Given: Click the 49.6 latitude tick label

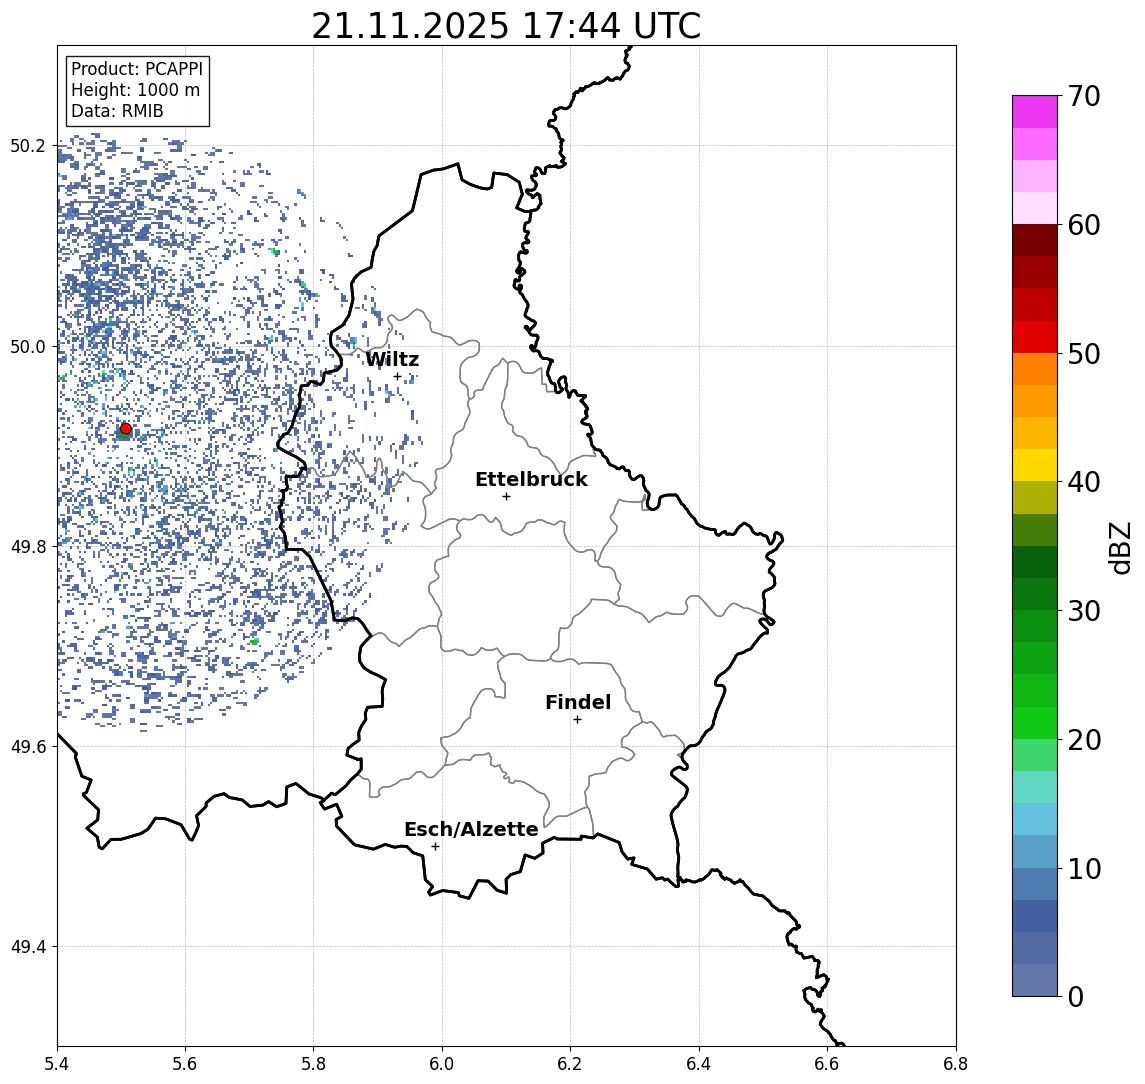Looking at the screenshot, I should 28,747.
